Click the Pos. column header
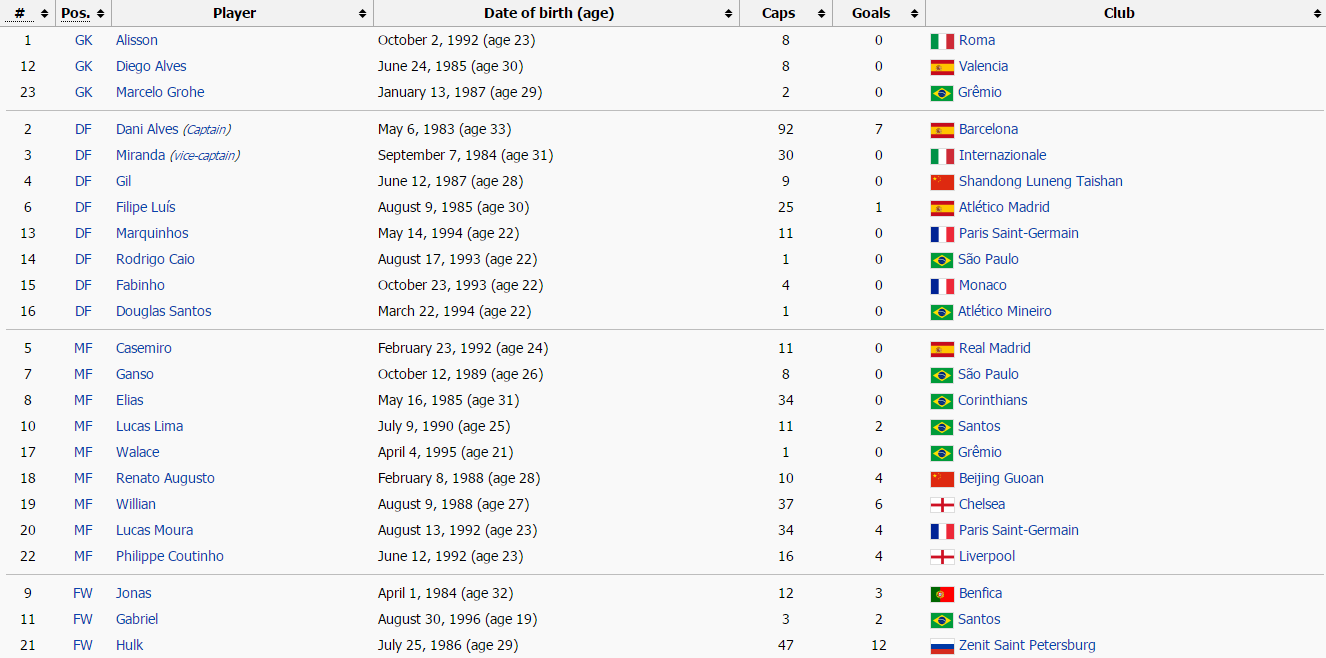This screenshot has height=658, width=1326. (76, 14)
